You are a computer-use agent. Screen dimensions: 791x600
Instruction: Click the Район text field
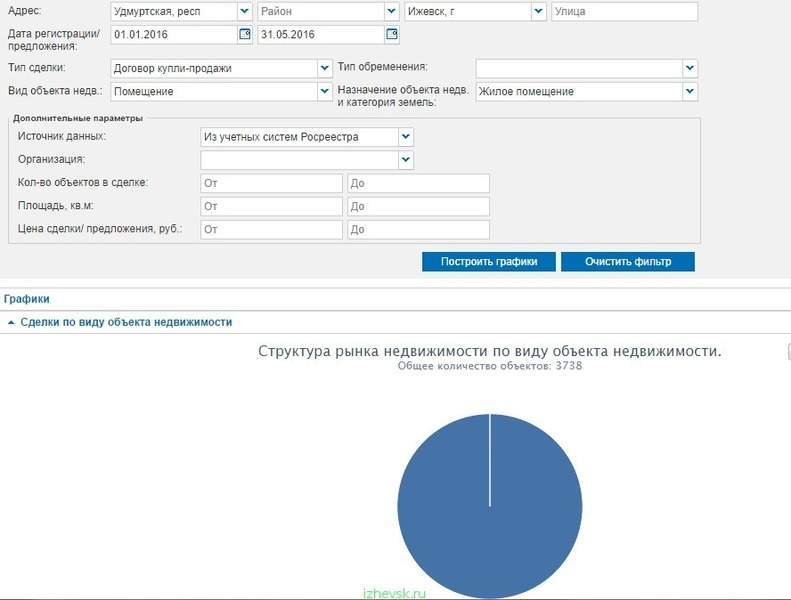tap(321, 12)
